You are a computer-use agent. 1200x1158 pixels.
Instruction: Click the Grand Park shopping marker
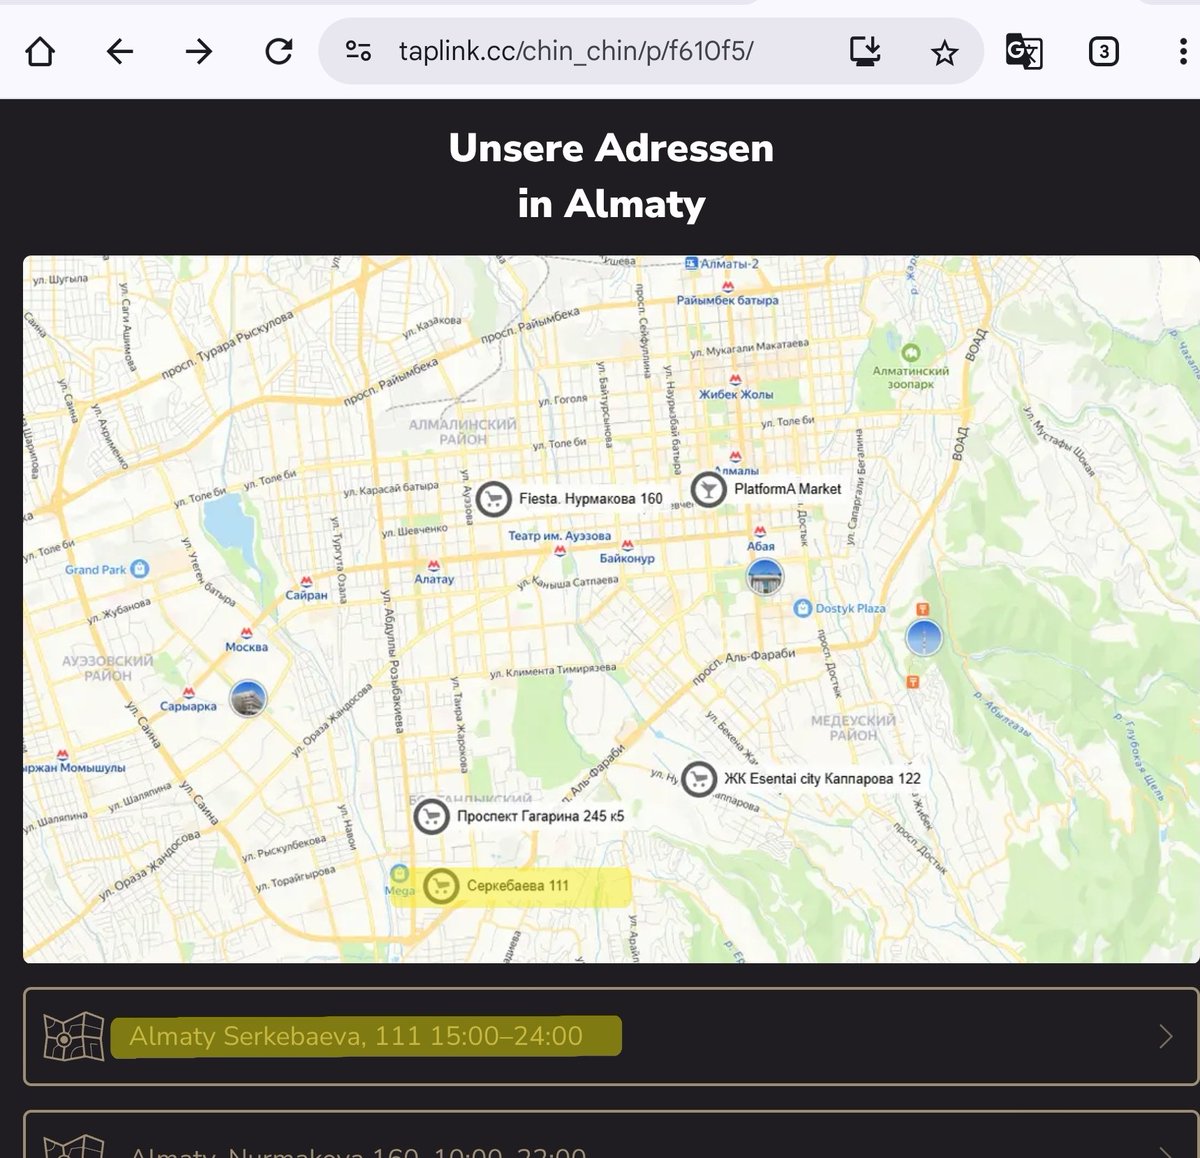[x=139, y=569]
